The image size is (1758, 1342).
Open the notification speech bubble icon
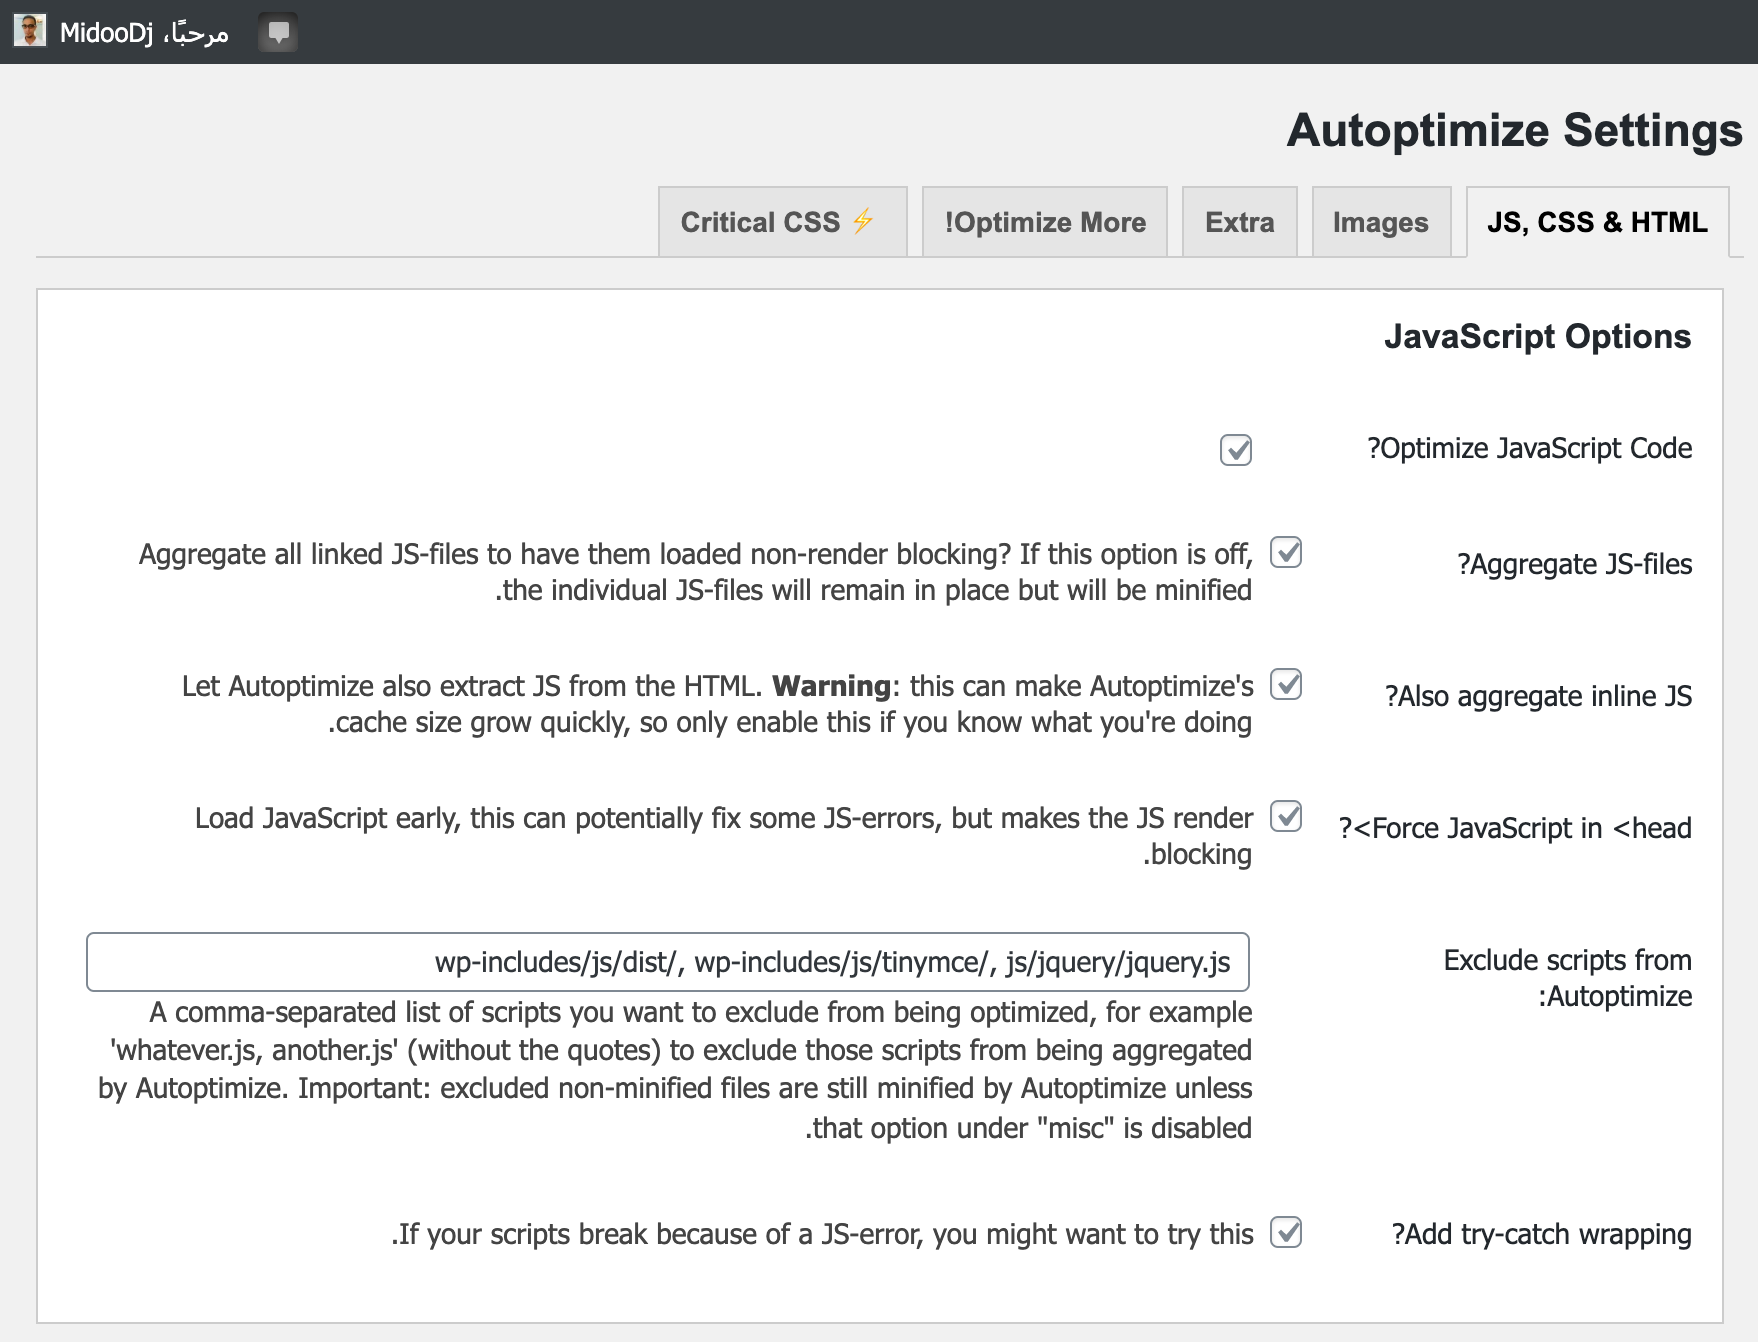pos(278,32)
